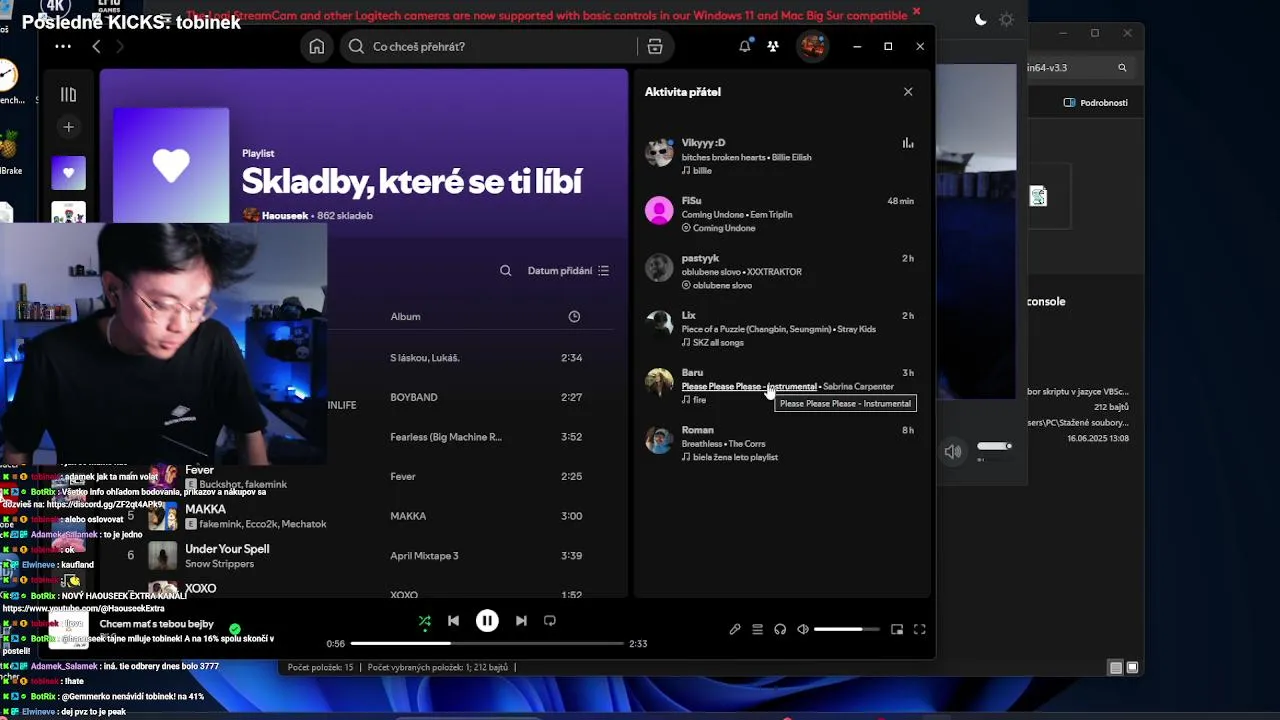Close the Aktivita přátel panel

908,92
